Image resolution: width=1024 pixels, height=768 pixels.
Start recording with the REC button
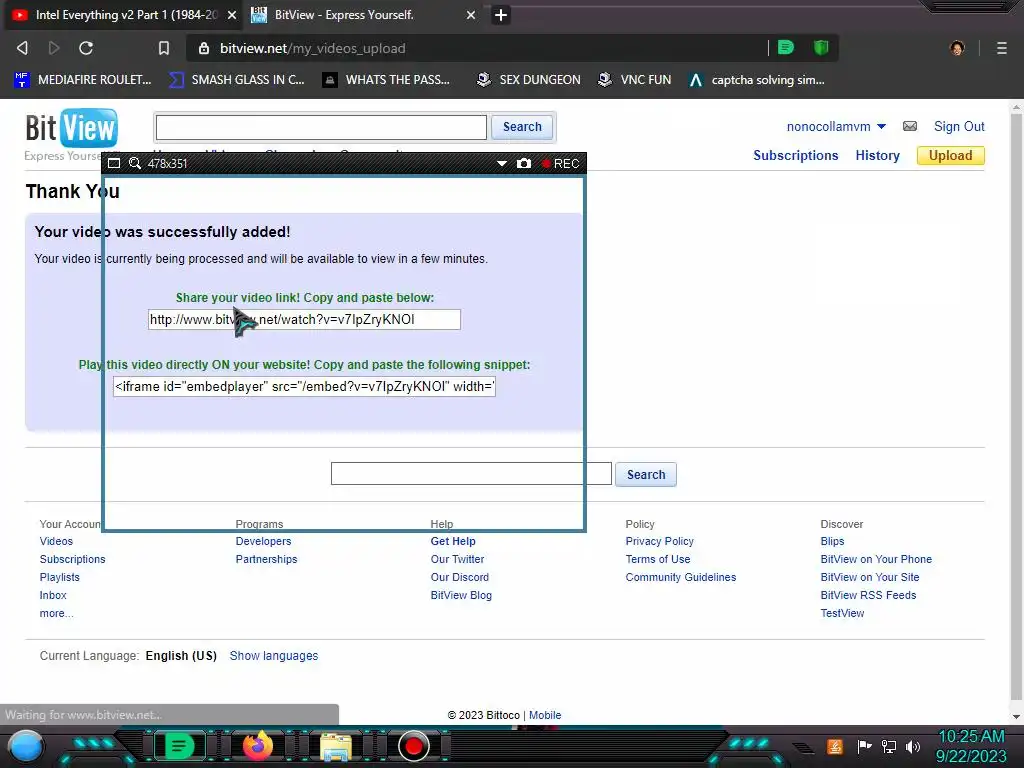click(x=560, y=163)
